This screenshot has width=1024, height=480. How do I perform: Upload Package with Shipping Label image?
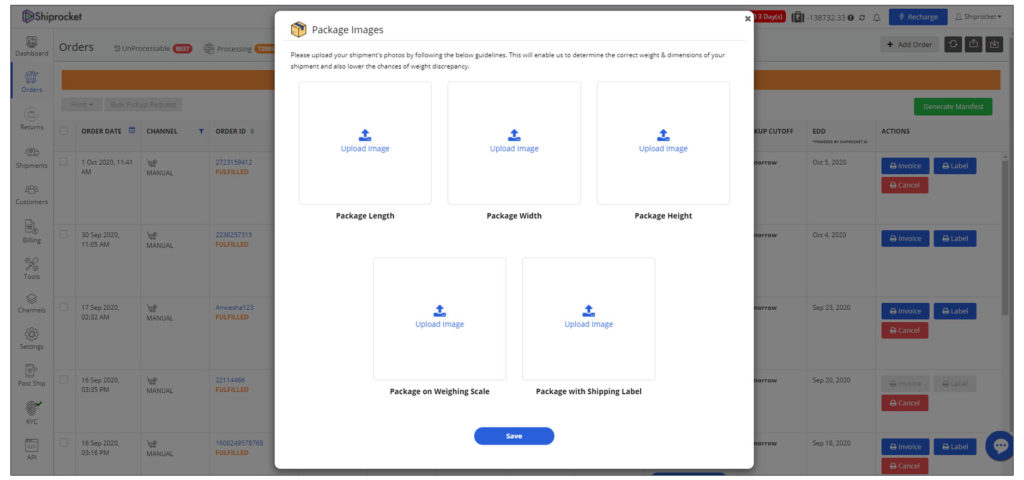point(588,317)
